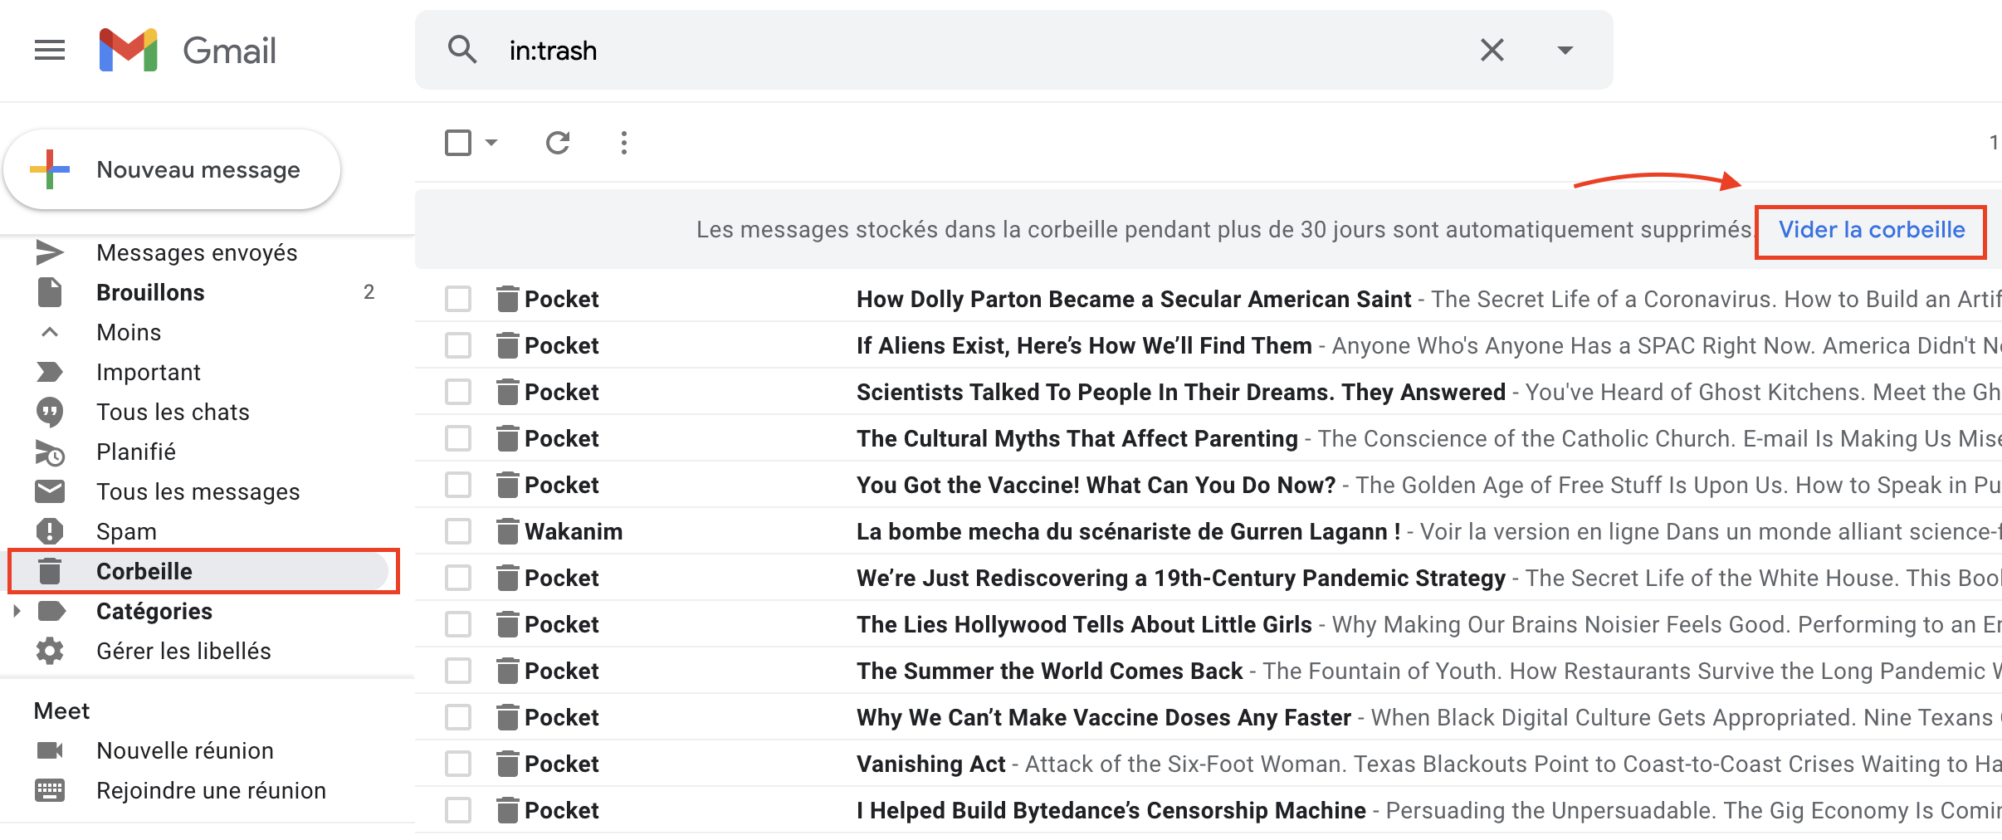
Task: Open the three-dot more options menu
Action: (624, 143)
